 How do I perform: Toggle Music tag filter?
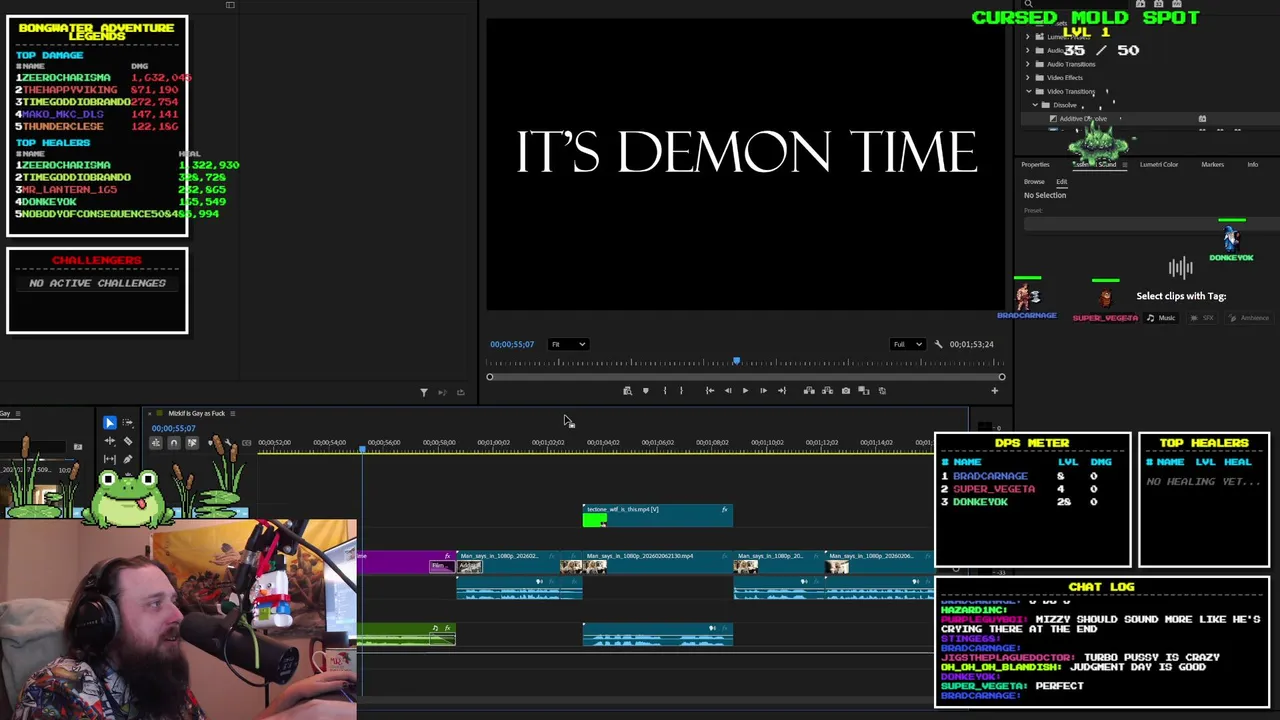point(1161,318)
